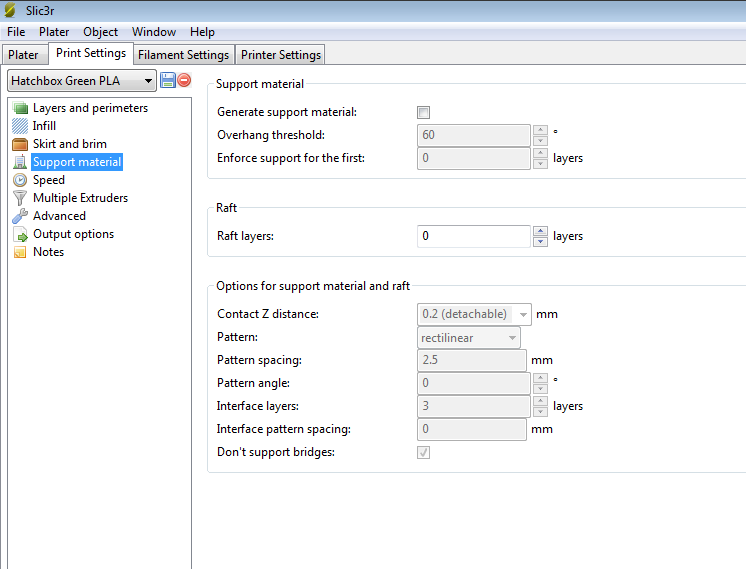Screen dimensions: 746x569
Task: Click the Notes yellow note icon
Action: click(x=20, y=252)
